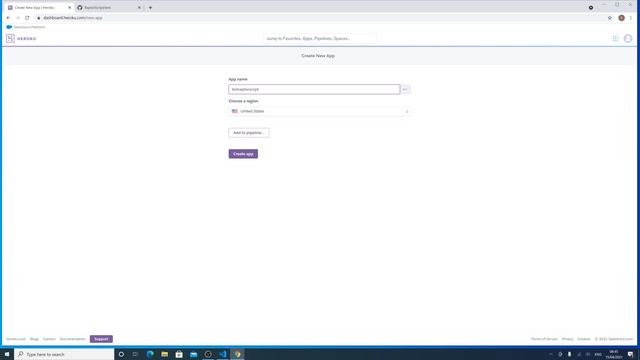Click the Jump to Favorites search box
The image size is (640, 360).
point(320,39)
